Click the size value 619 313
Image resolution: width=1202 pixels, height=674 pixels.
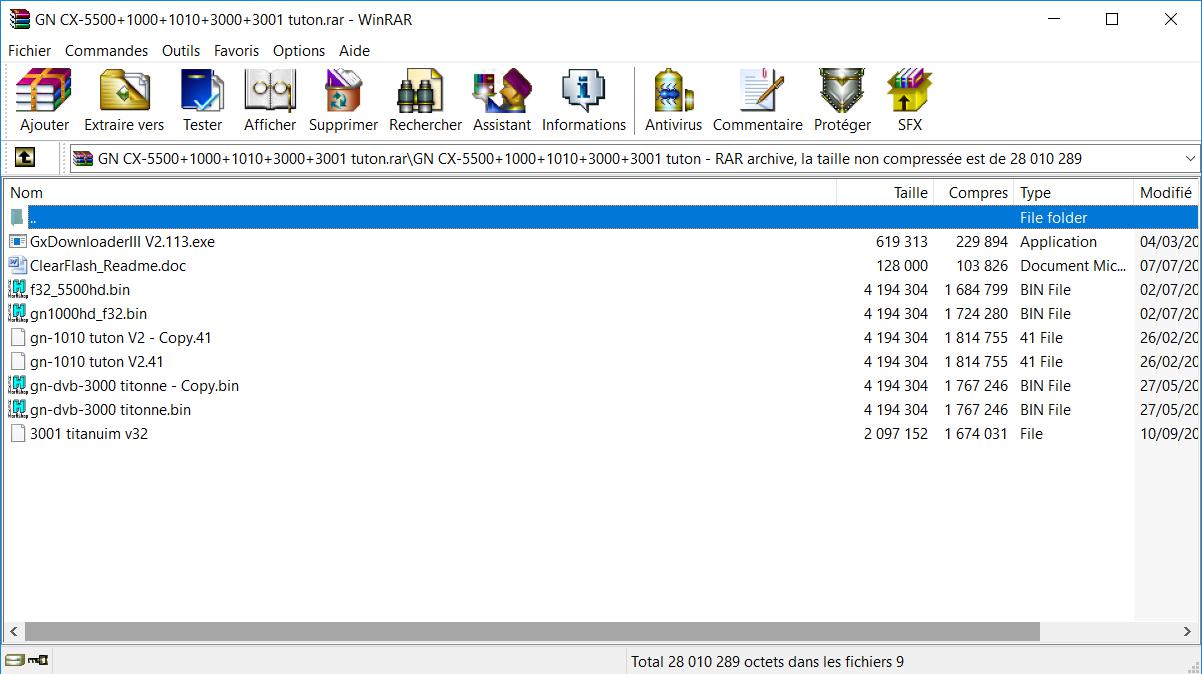coord(901,242)
